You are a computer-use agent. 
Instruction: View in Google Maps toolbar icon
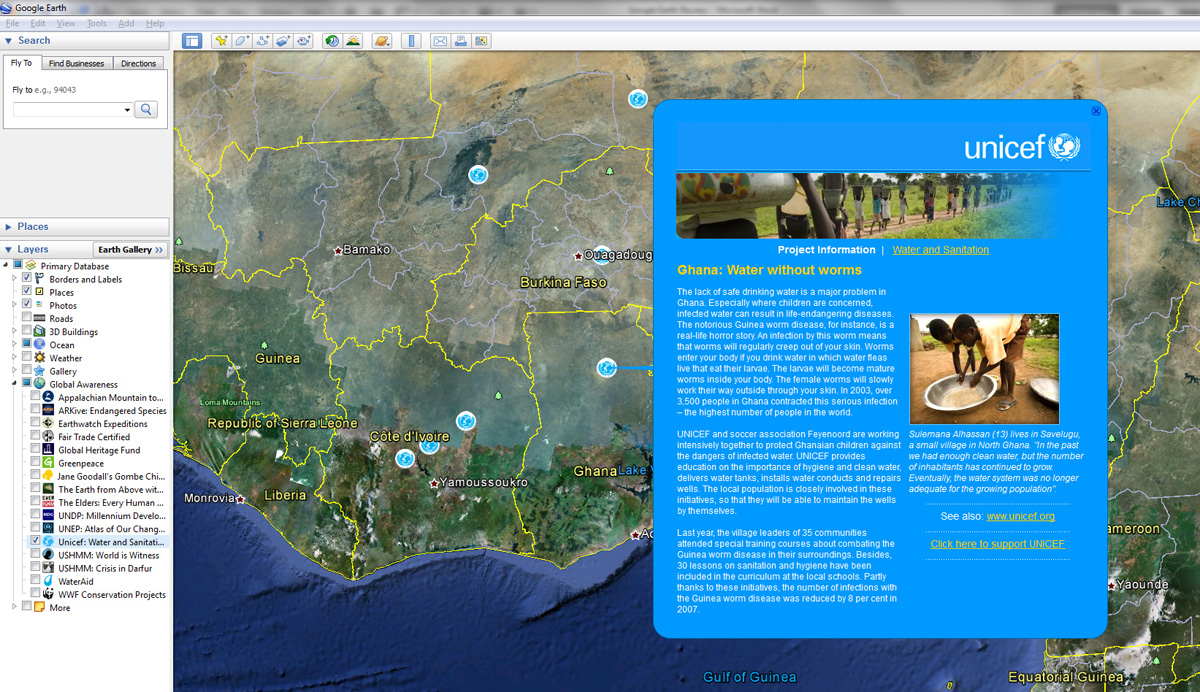pos(481,41)
